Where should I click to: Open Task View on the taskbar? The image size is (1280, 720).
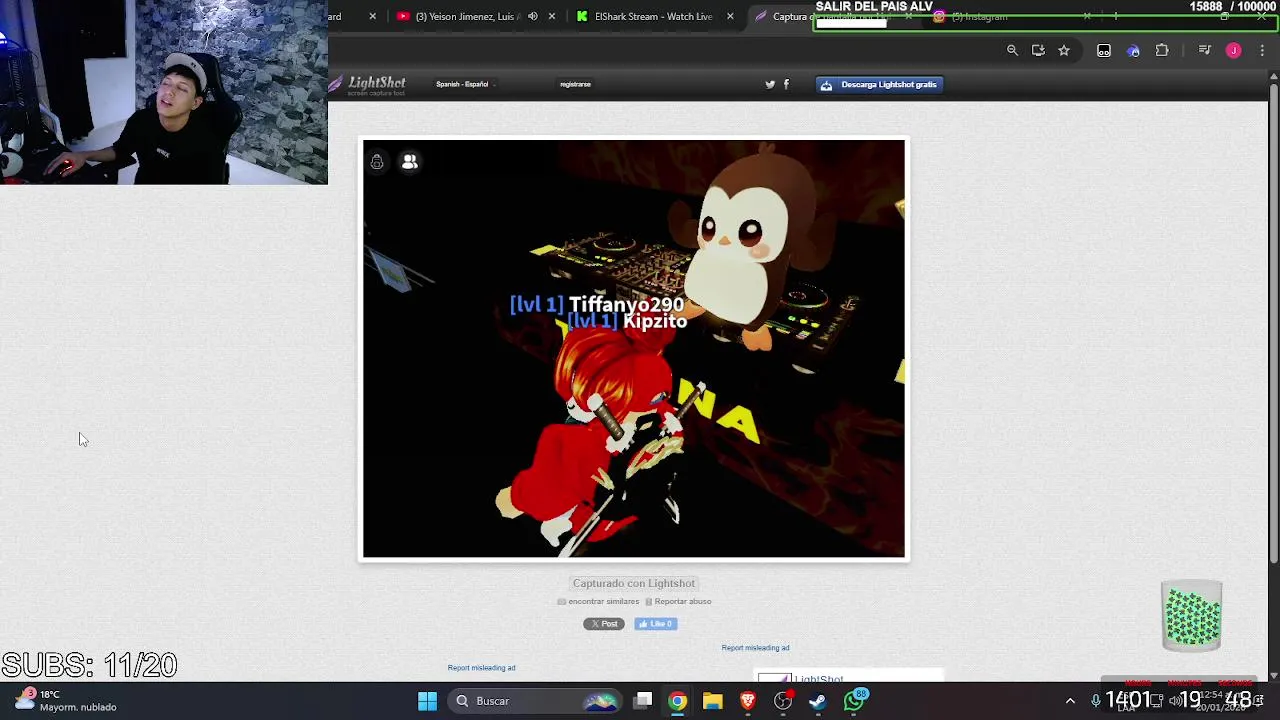pos(643,701)
